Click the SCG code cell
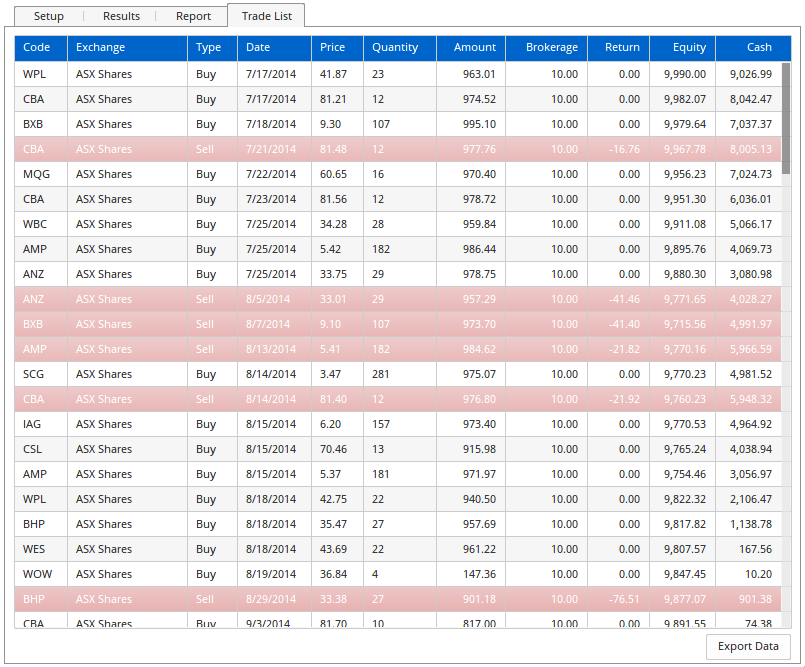 click(41, 374)
